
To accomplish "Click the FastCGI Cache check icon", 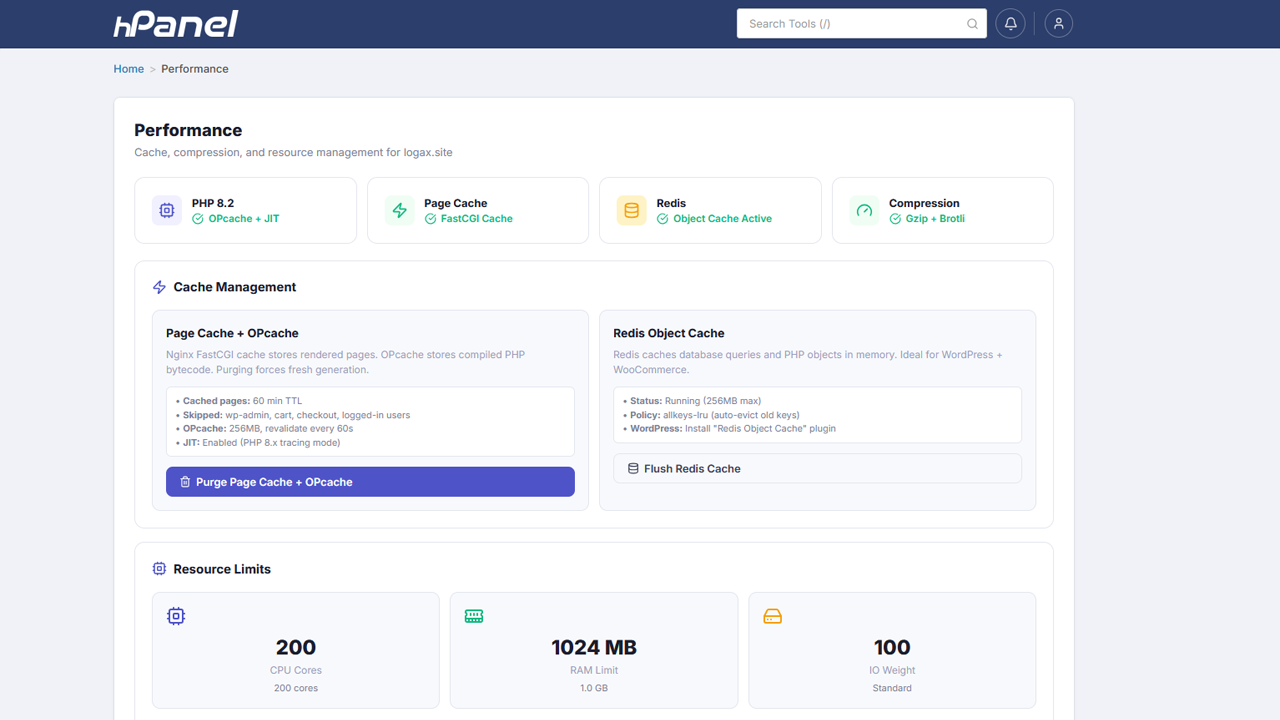I will tap(430, 219).
